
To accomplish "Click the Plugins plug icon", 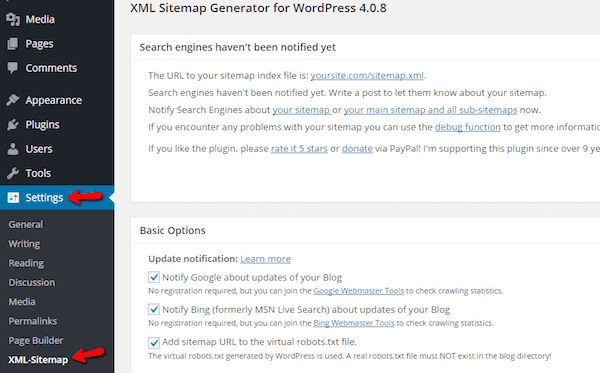I will (13, 124).
